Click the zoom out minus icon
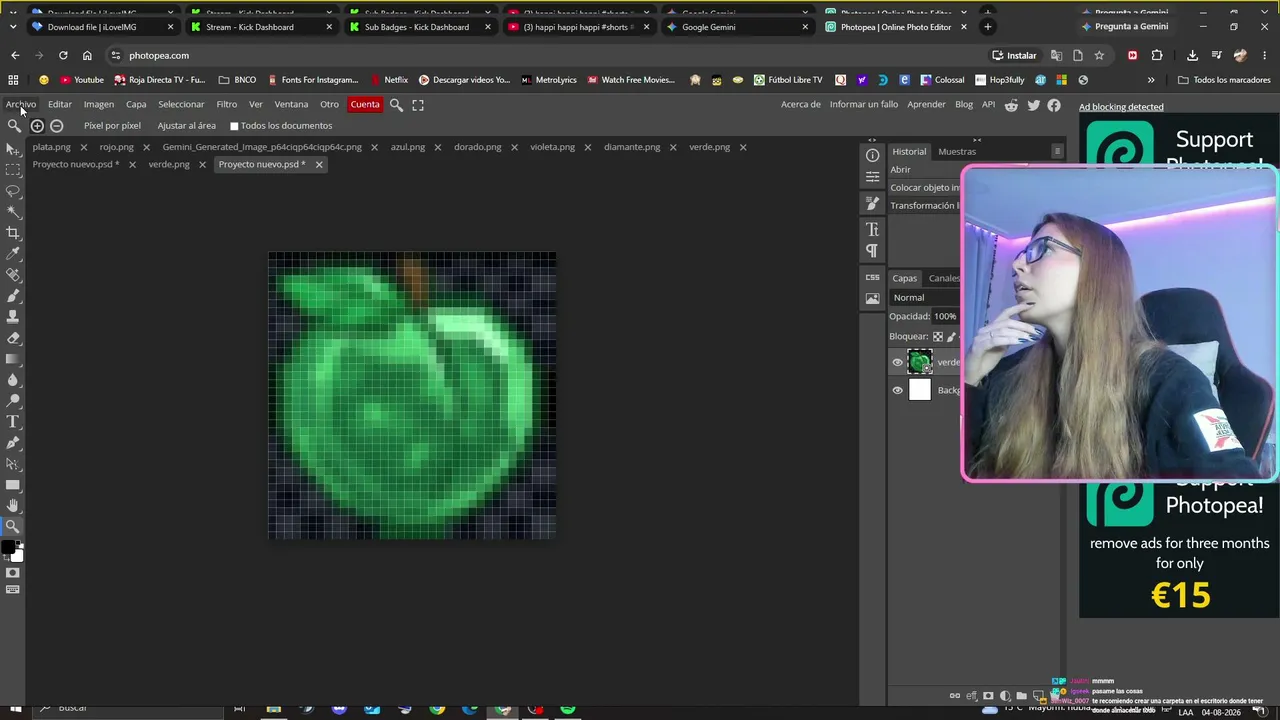This screenshot has width=1280, height=720. coord(57,126)
